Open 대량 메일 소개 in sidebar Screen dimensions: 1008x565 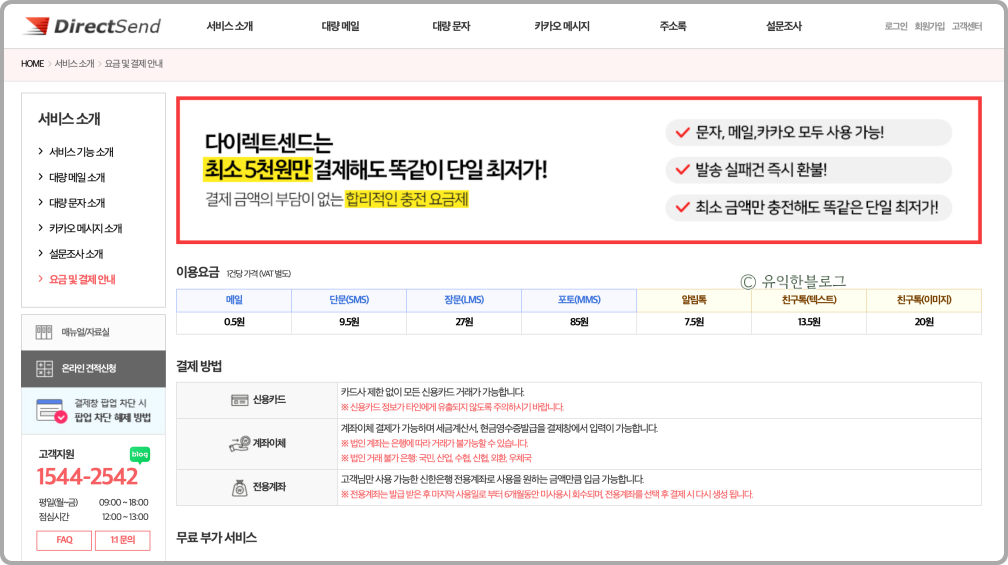(x=77, y=177)
